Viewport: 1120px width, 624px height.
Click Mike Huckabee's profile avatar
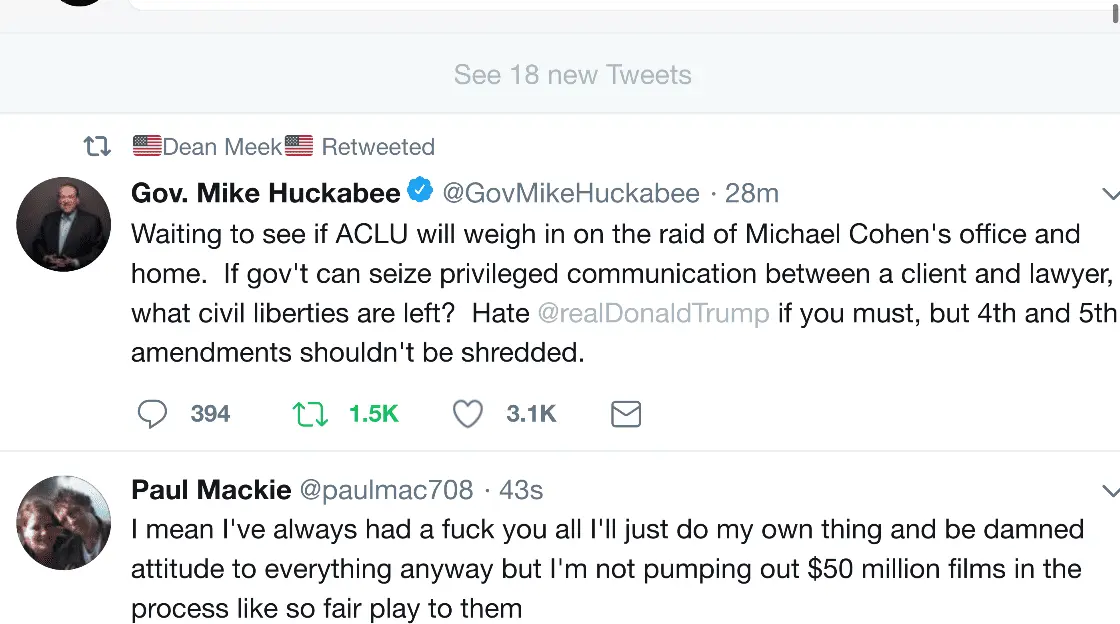[64, 225]
